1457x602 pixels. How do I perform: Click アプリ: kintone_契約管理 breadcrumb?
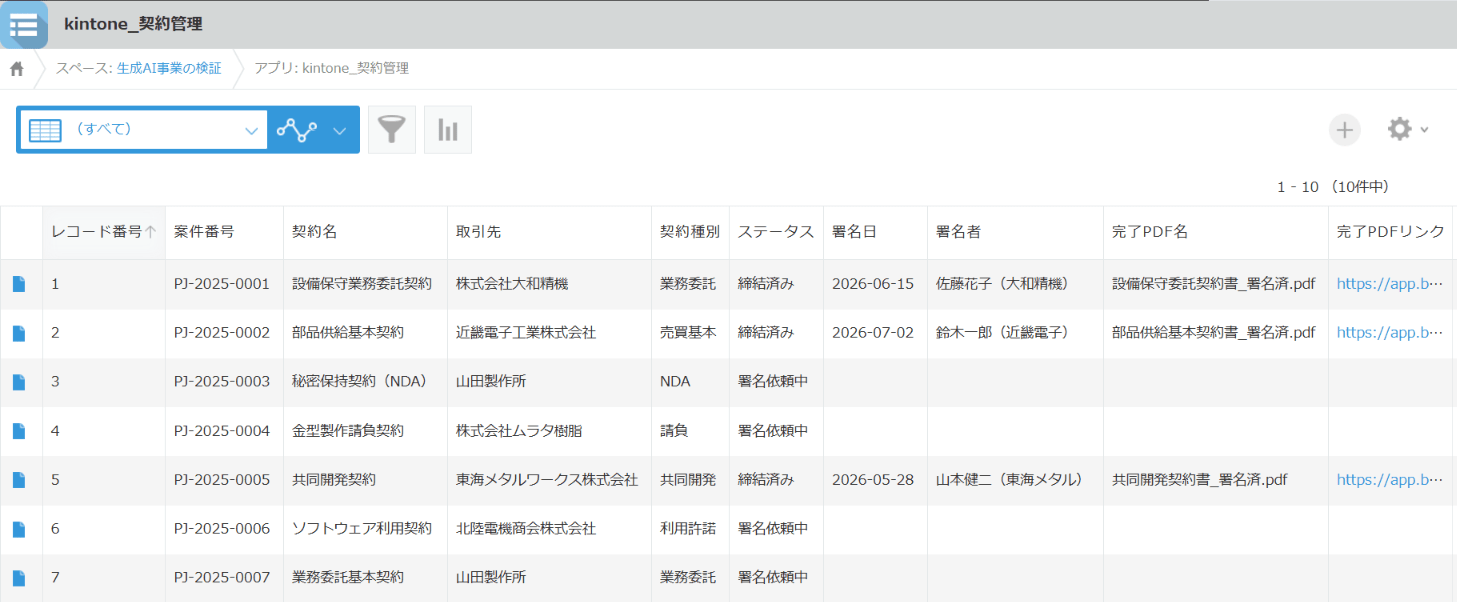pyautogui.click(x=332, y=69)
